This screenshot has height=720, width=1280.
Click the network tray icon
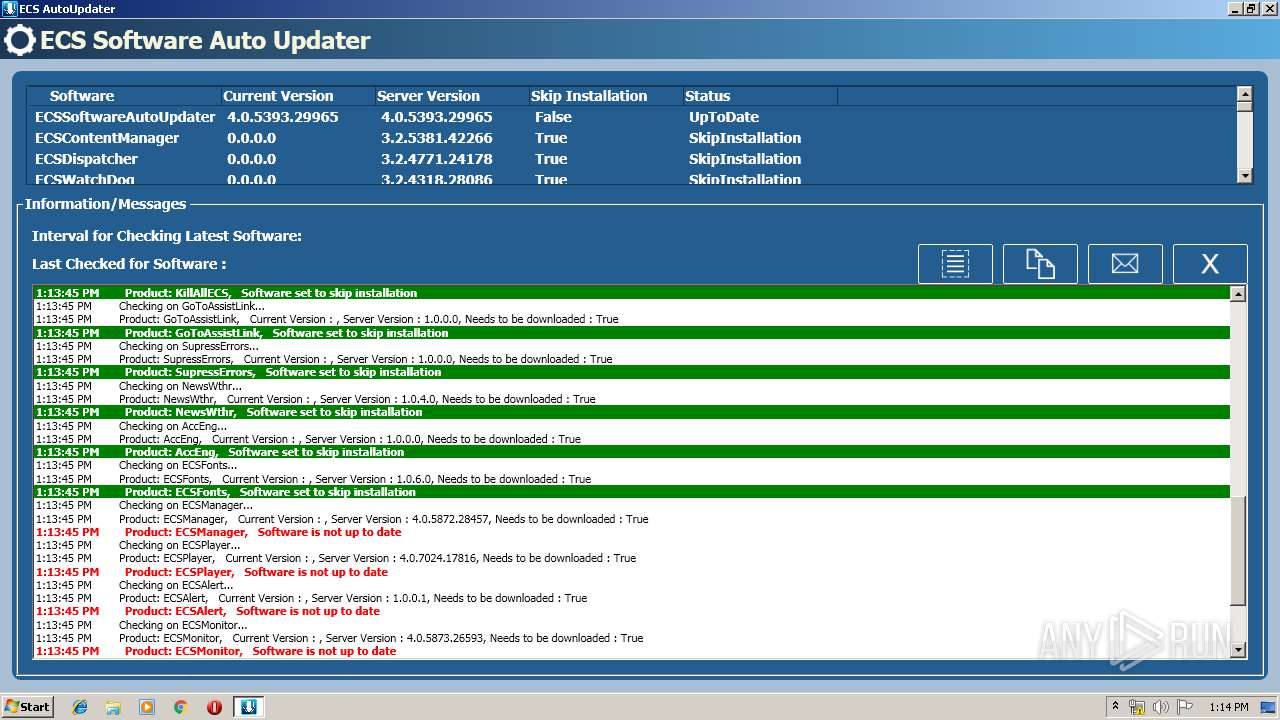(x=1137, y=707)
